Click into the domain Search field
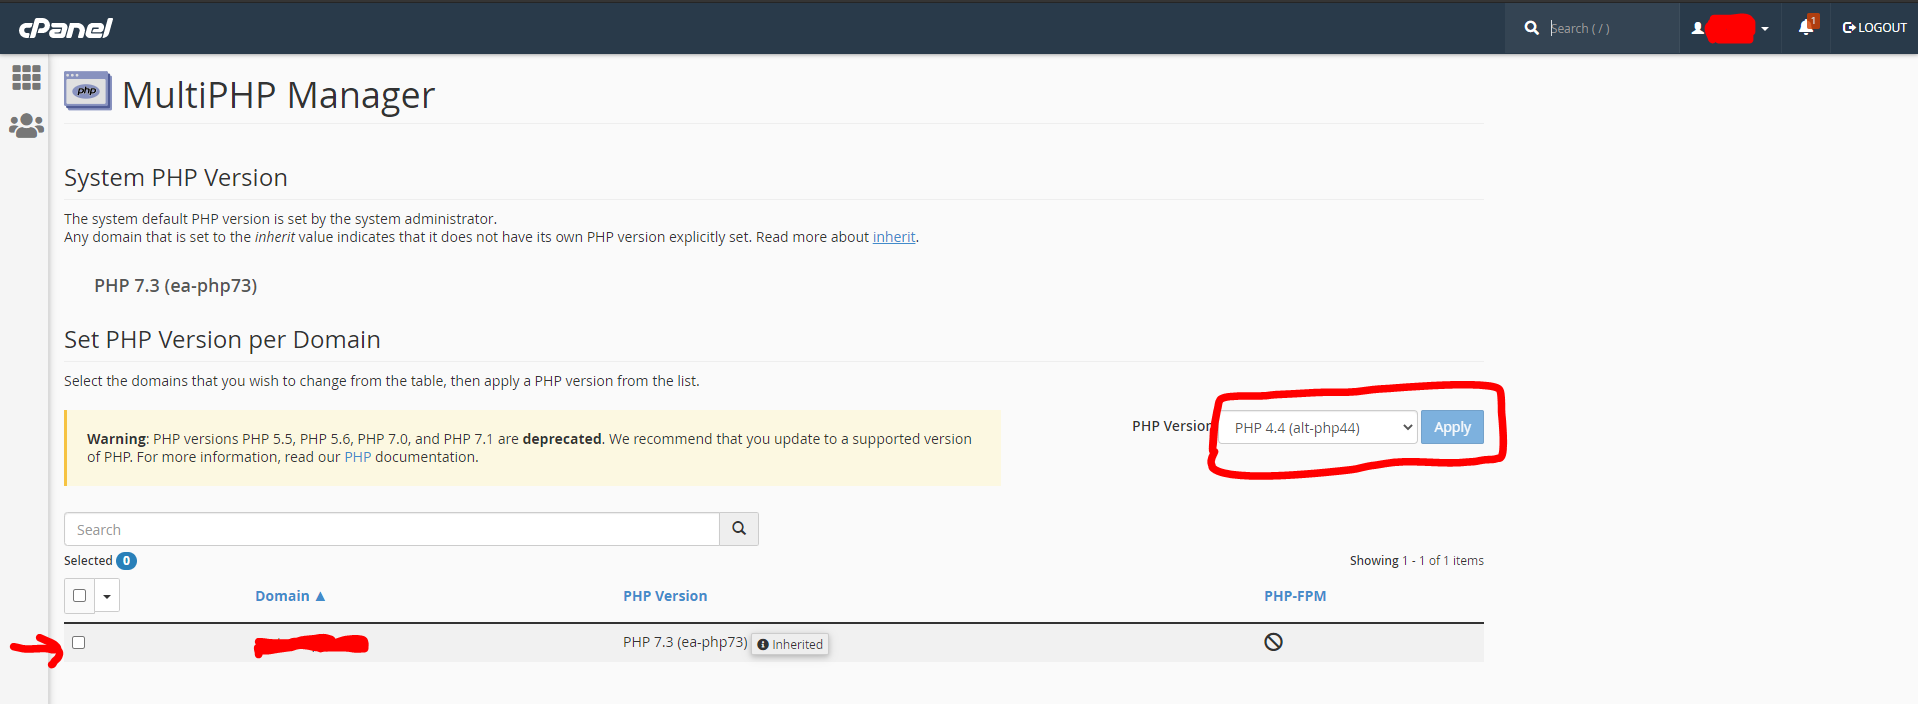The width and height of the screenshot is (1918, 704). tap(391, 529)
